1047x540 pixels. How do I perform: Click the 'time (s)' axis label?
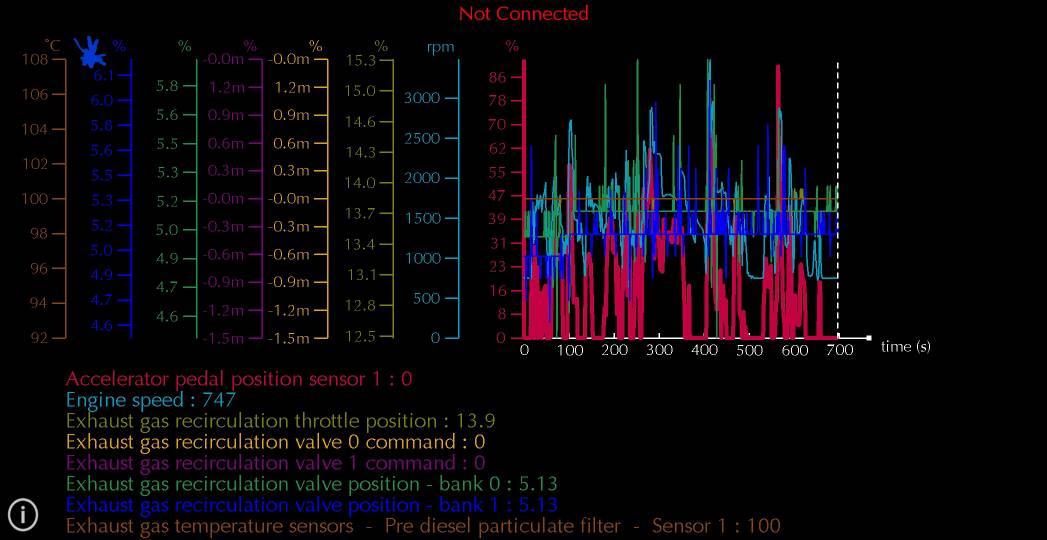tap(905, 347)
